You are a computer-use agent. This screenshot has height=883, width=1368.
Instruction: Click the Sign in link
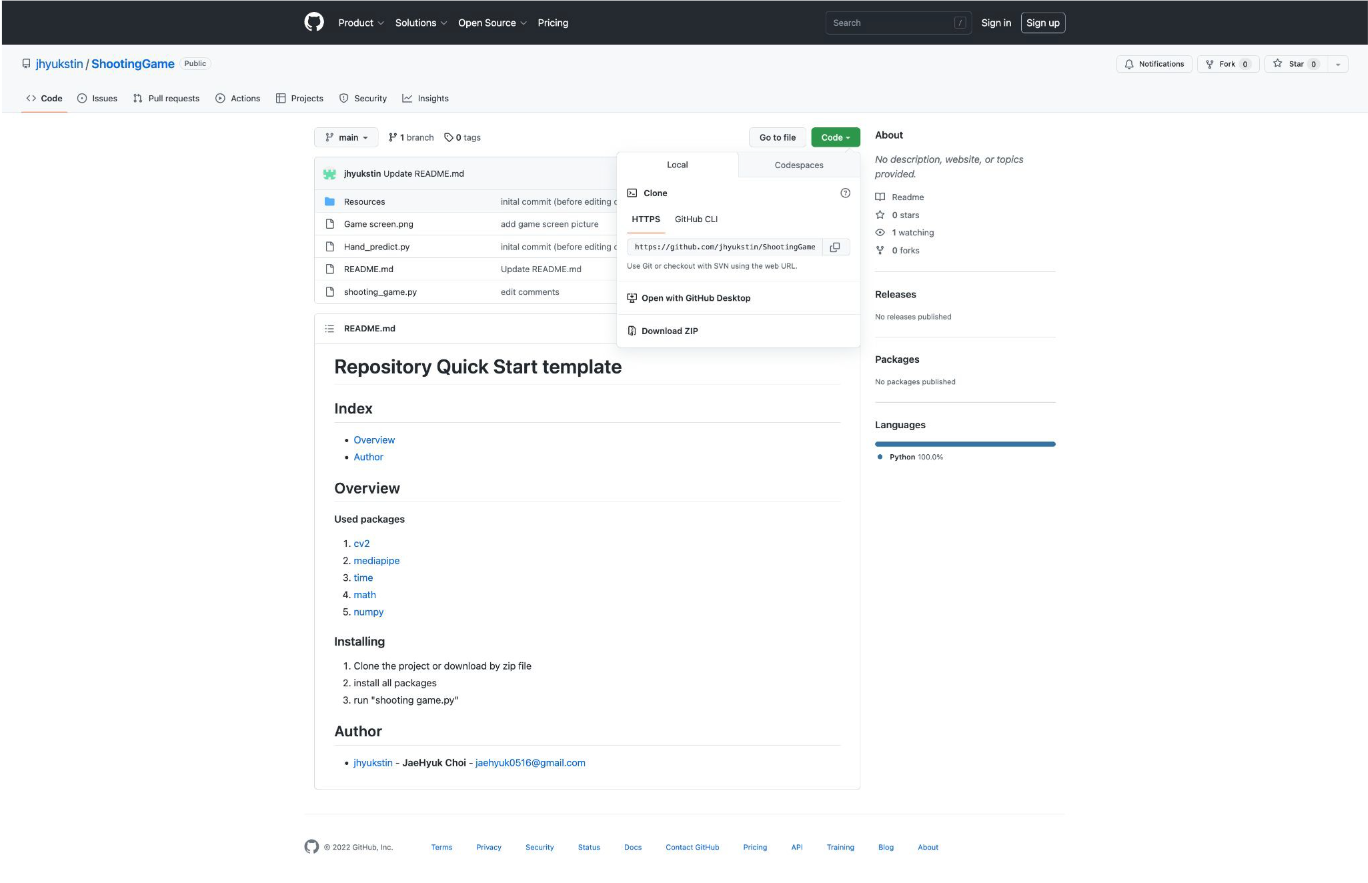coord(996,23)
